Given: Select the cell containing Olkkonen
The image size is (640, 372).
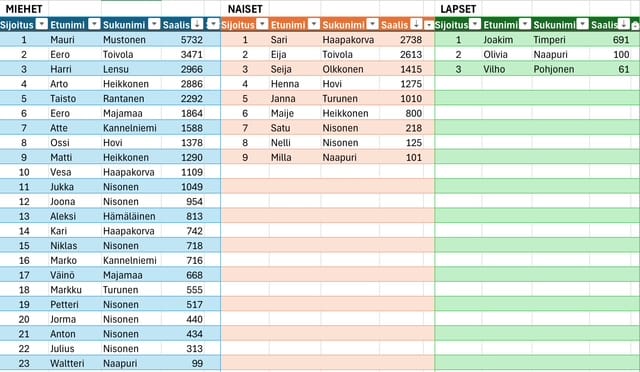Looking at the screenshot, I should tap(350, 69).
